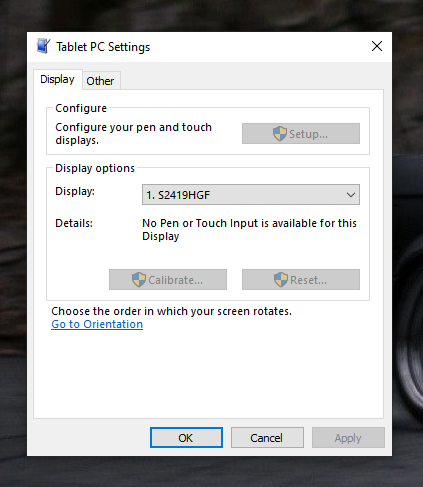Viewport: 423px width, 487px height.
Task: Follow the Go to Orientation link
Action: [x=97, y=324]
